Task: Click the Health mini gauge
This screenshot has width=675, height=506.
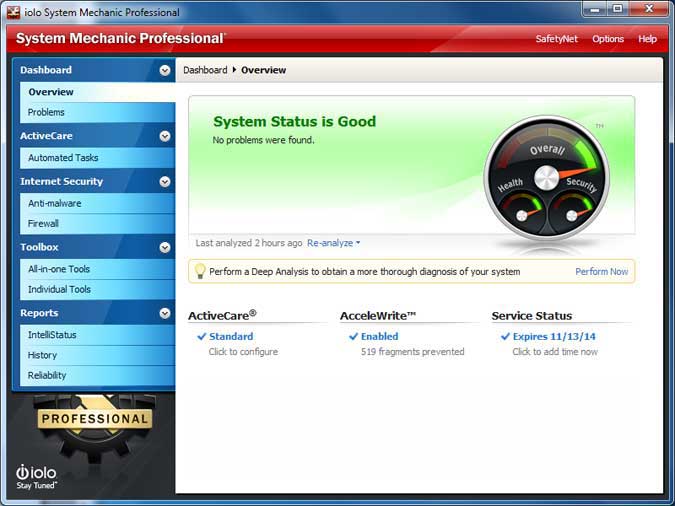Action: click(x=522, y=213)
